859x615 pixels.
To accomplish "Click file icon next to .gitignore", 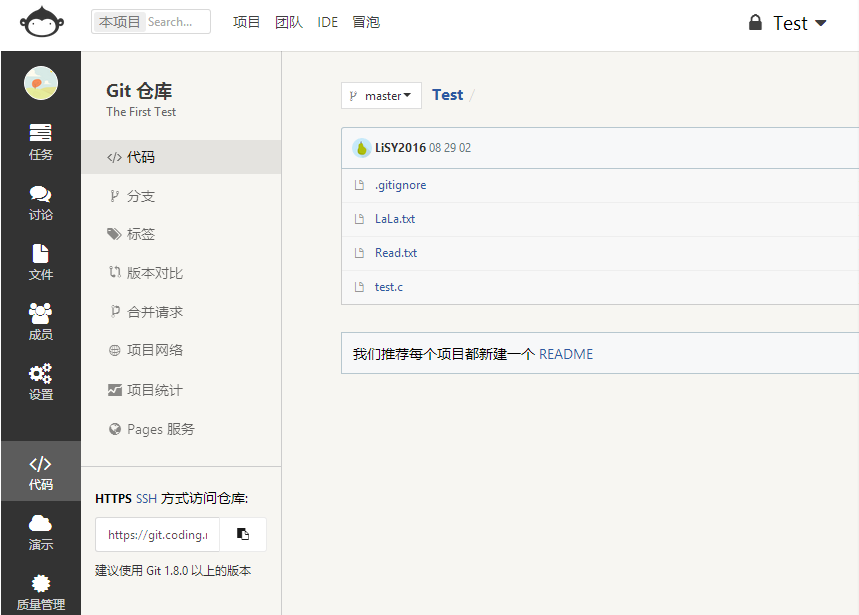I will point(359,185).
